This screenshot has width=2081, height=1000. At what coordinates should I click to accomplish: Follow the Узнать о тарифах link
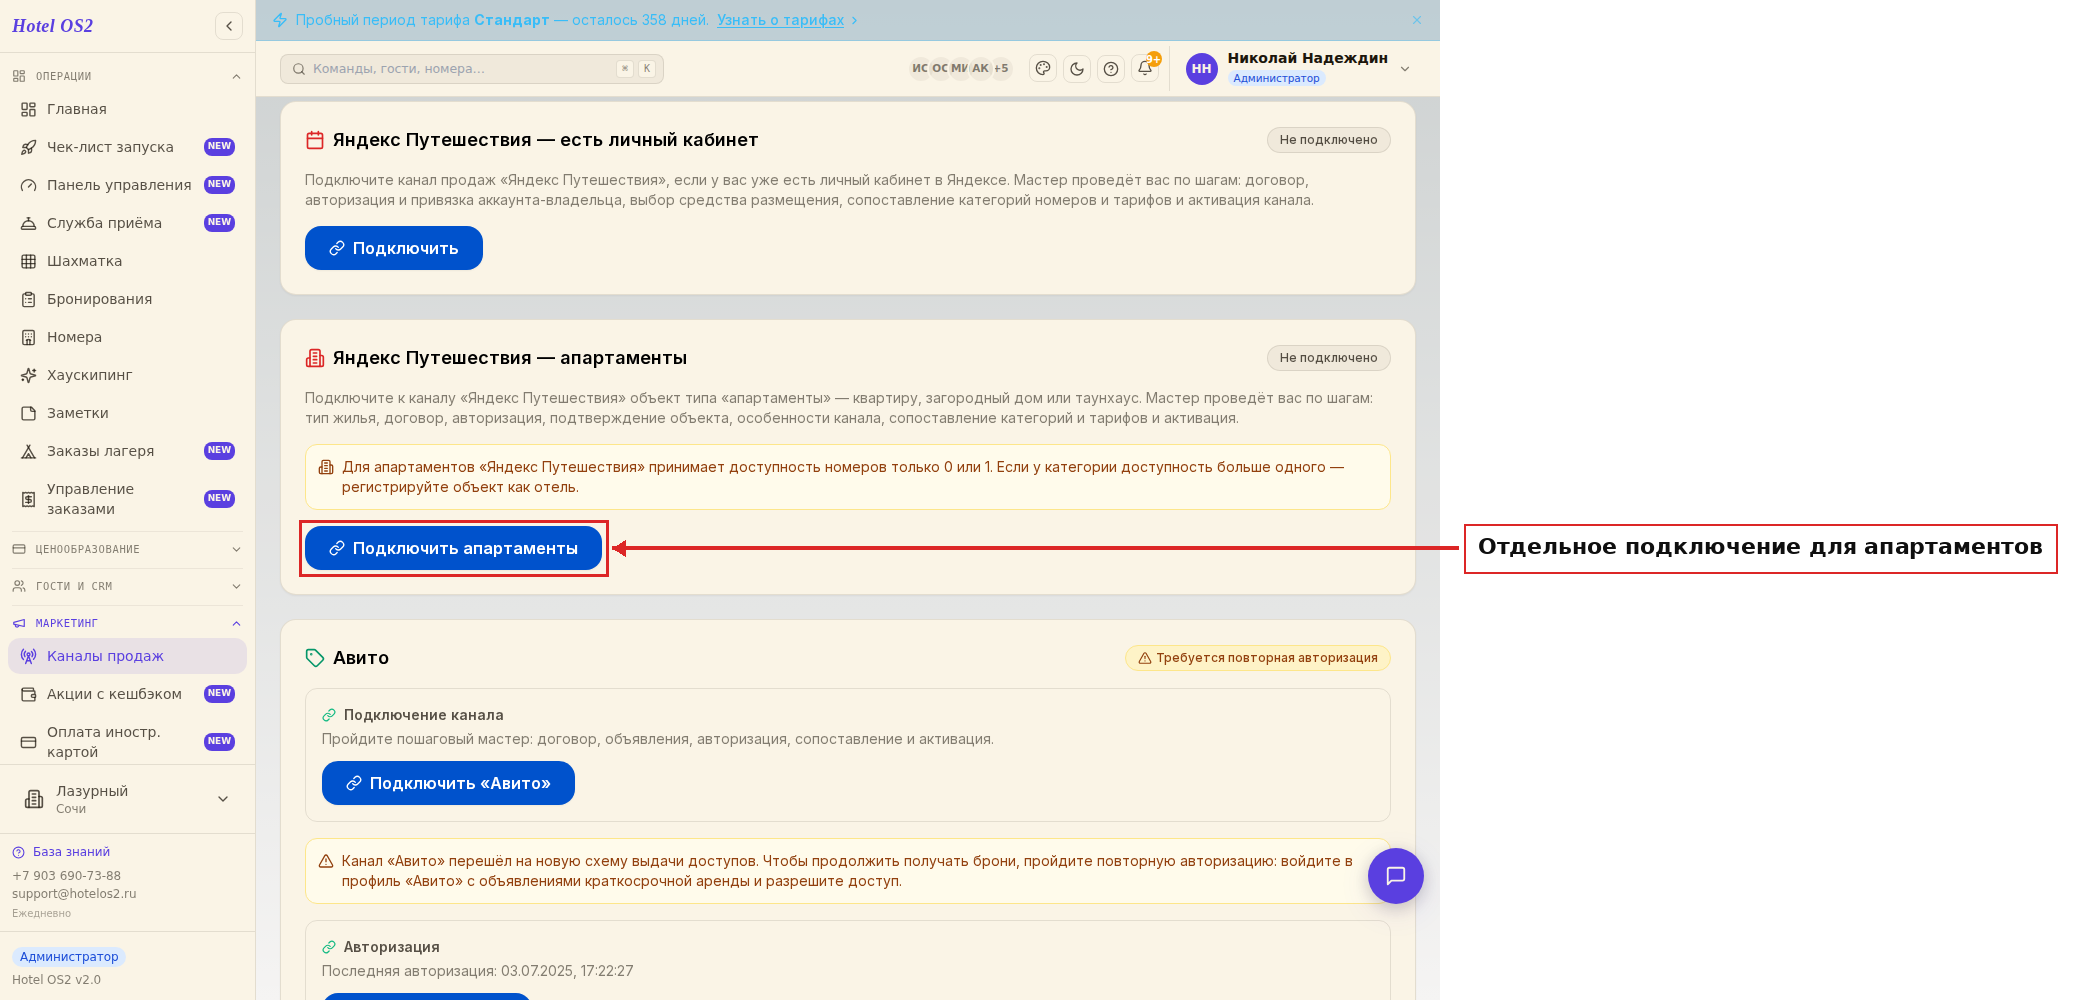(780, 20)
